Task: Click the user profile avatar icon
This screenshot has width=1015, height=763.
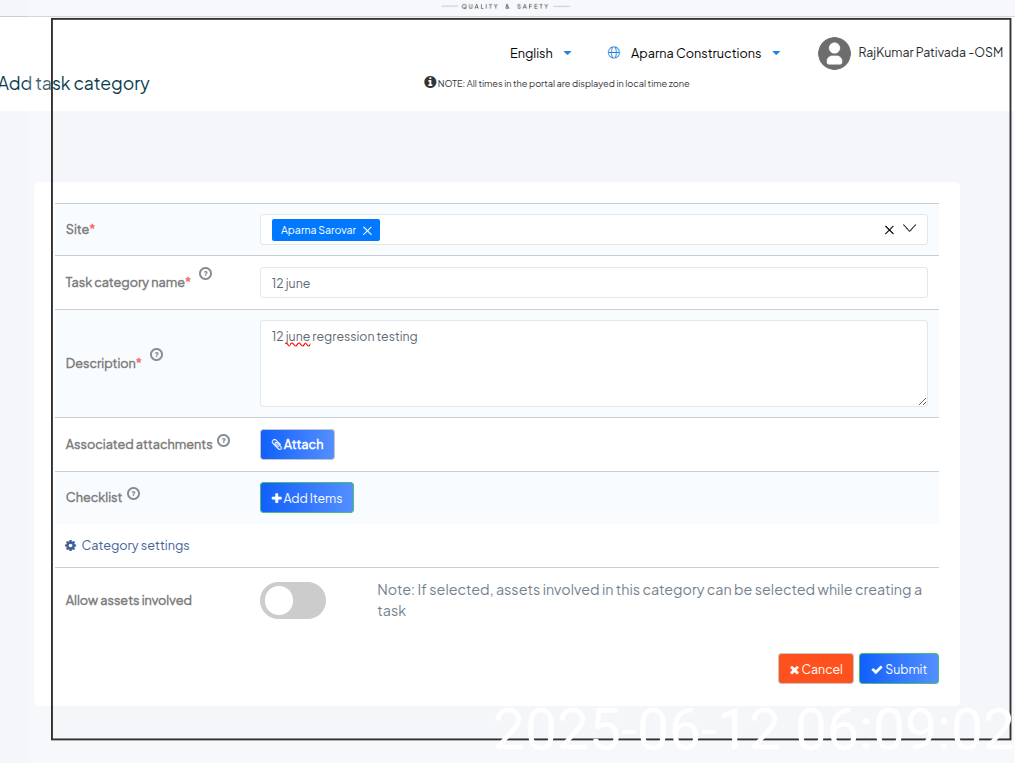Action: tap(834, 53)
